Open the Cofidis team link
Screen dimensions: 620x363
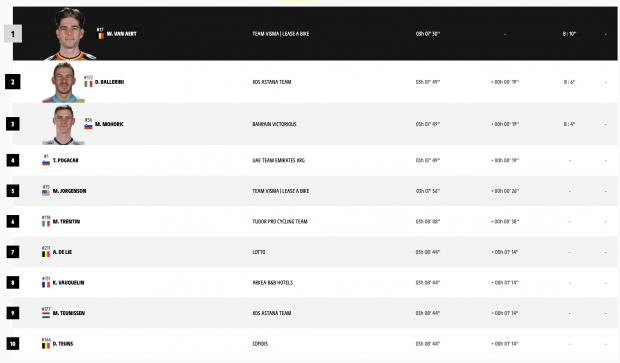coord(260,344)
